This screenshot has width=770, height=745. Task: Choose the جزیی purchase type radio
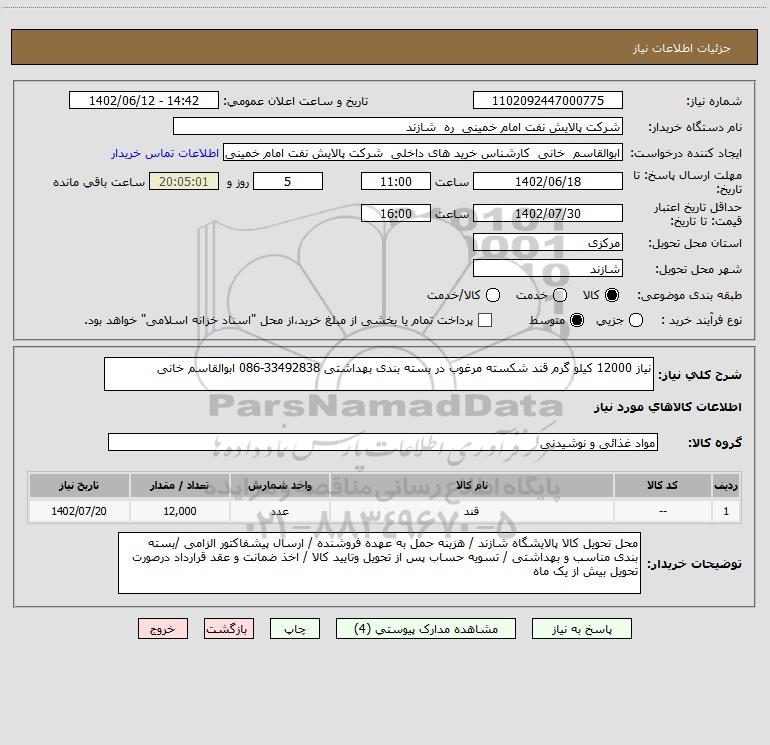(x=635, y=320)
